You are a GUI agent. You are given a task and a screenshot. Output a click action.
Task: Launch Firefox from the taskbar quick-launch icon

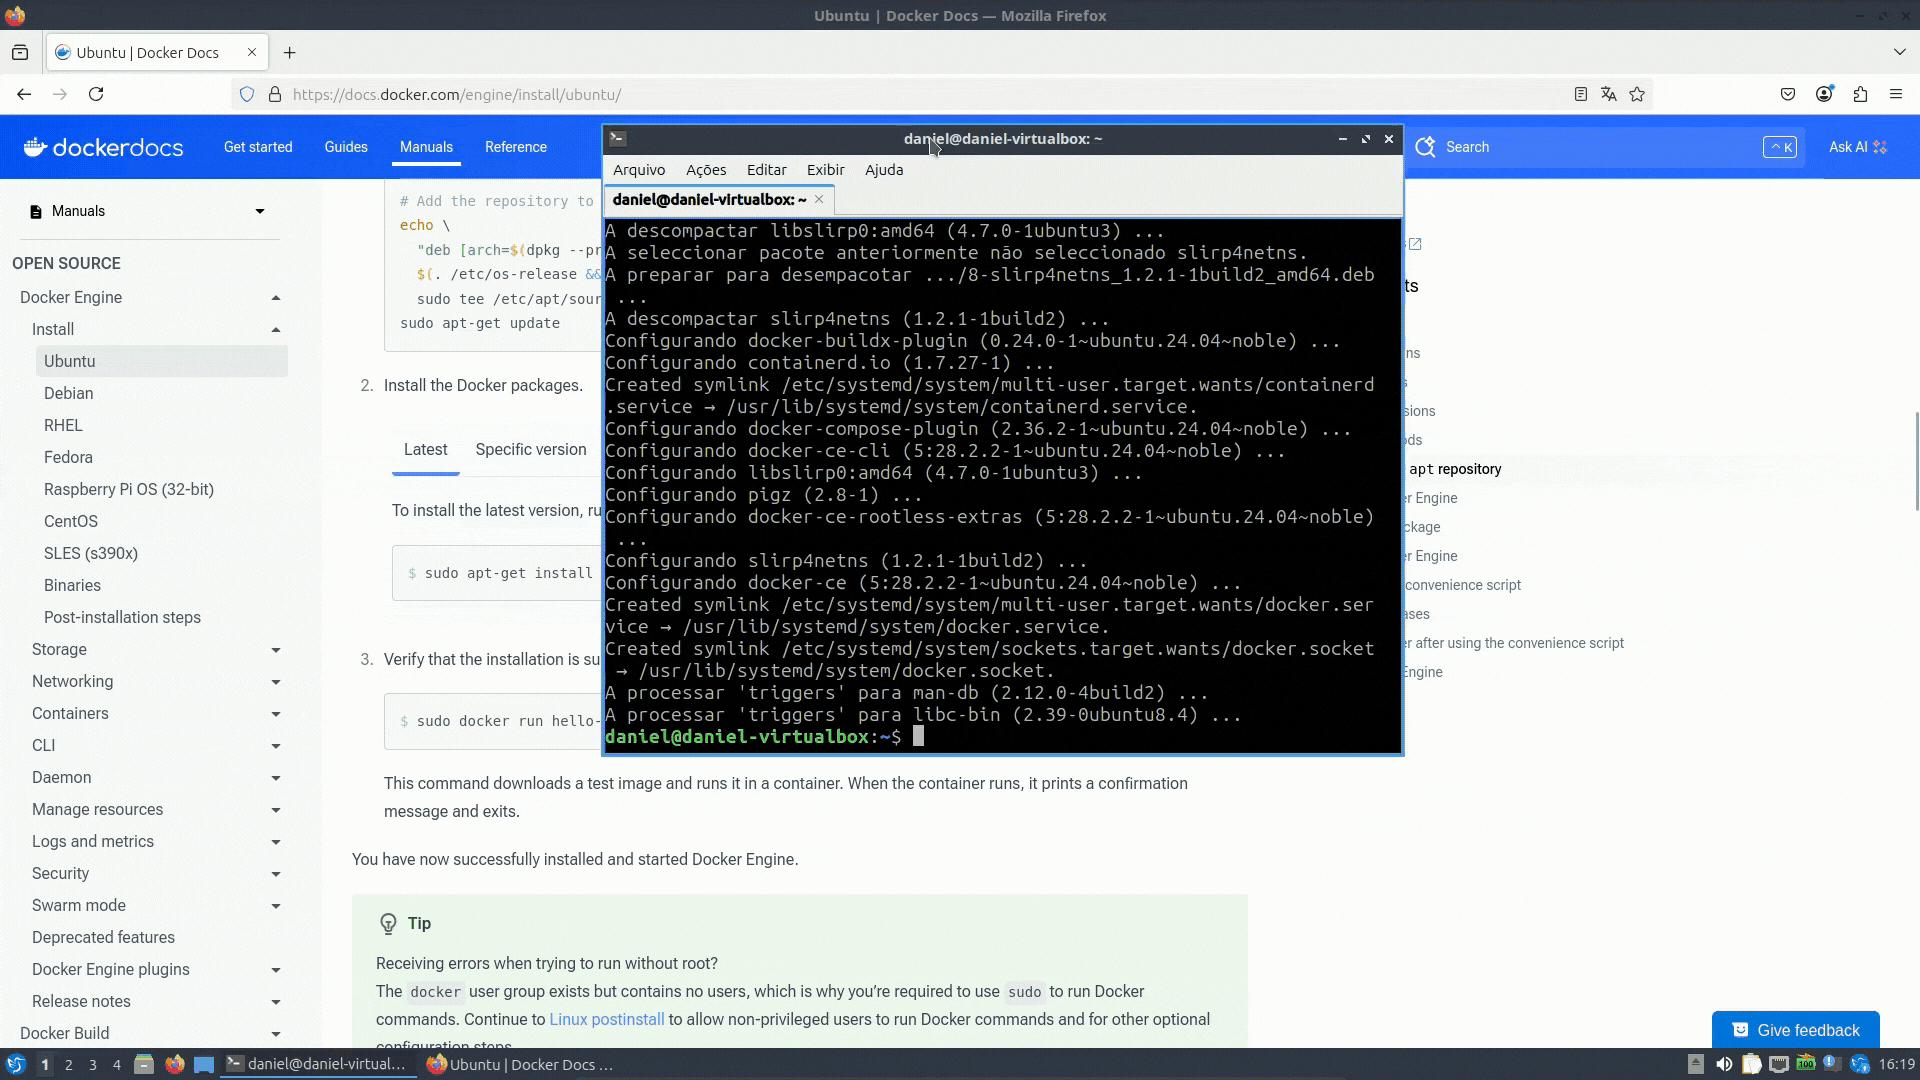(175, 1064)
